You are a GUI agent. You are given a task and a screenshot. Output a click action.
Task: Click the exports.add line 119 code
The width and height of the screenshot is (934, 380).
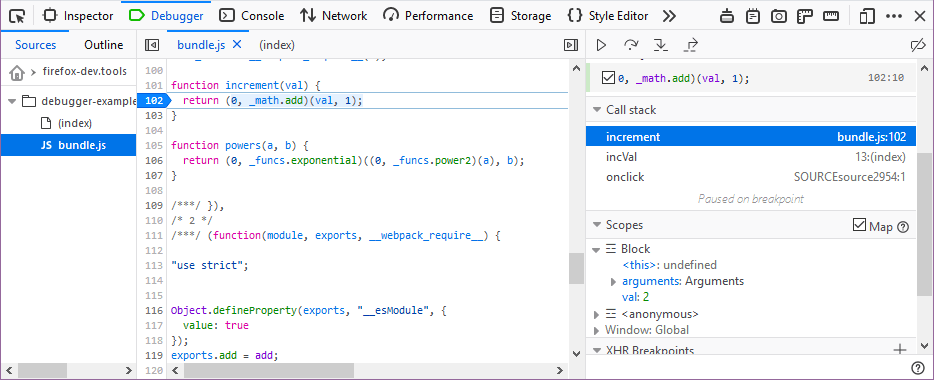pos(225,356)
